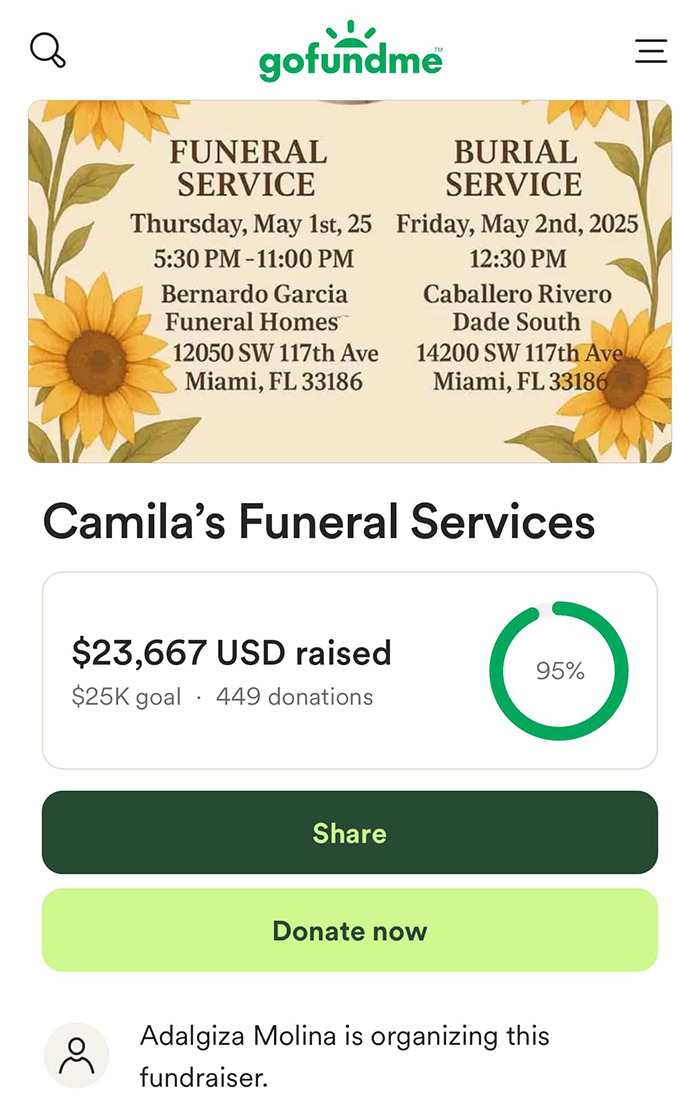
Task: Tap the fundraiser stats card
Action: tap(349, 670)
